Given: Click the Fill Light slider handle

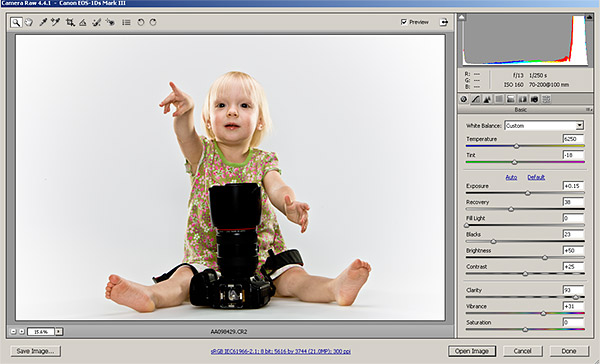Looking at the screenshot, I should [466, 225].
